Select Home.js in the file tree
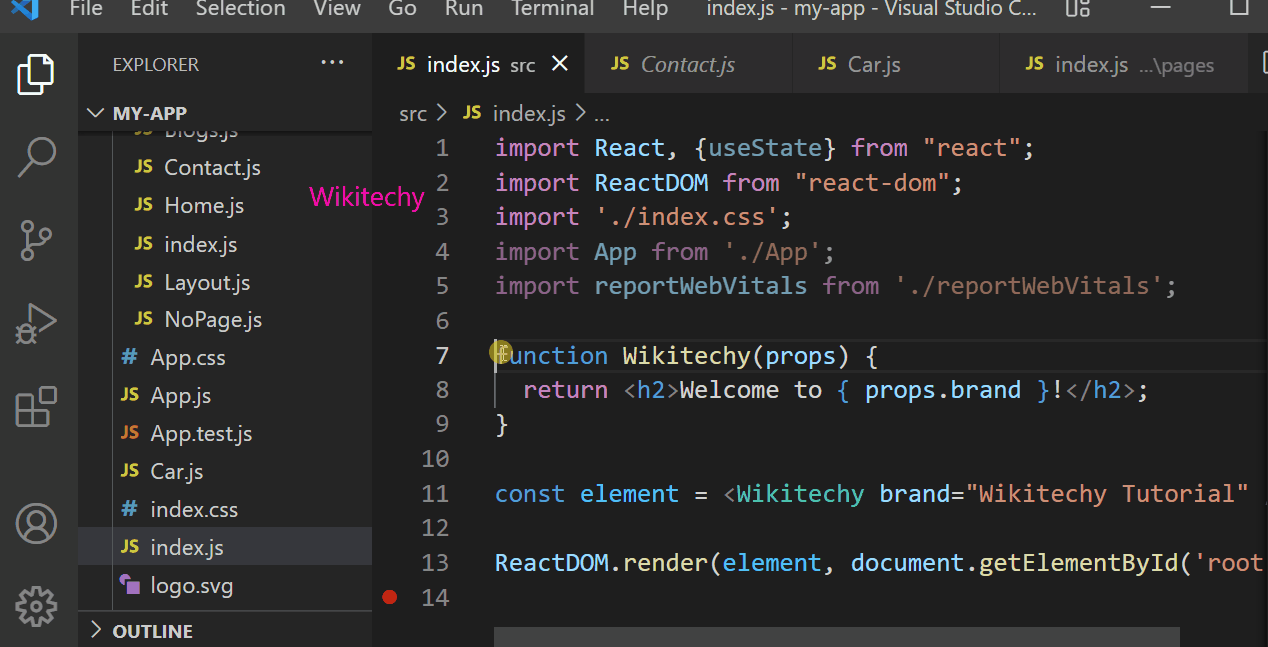The width and height of the screenshot is (1268, 647). coord(203,205)
